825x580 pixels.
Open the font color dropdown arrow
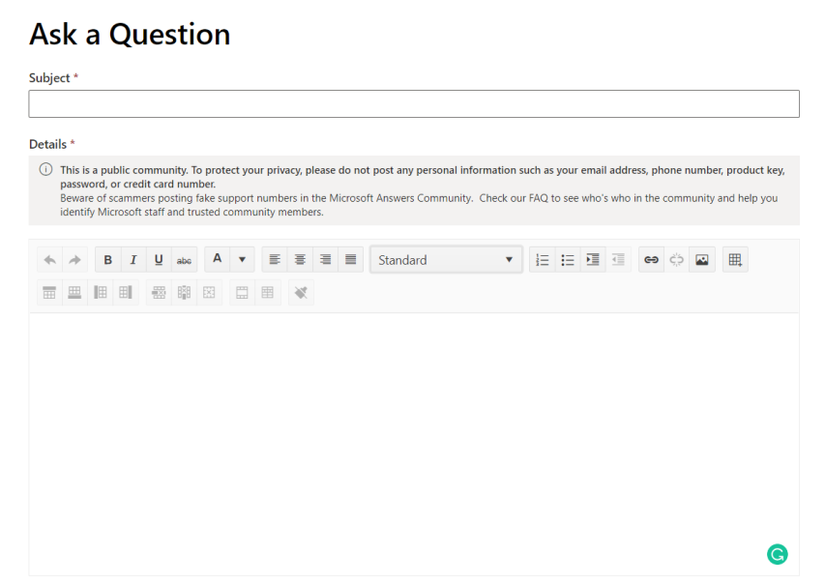pyautogui.click(x=242, y=259)
